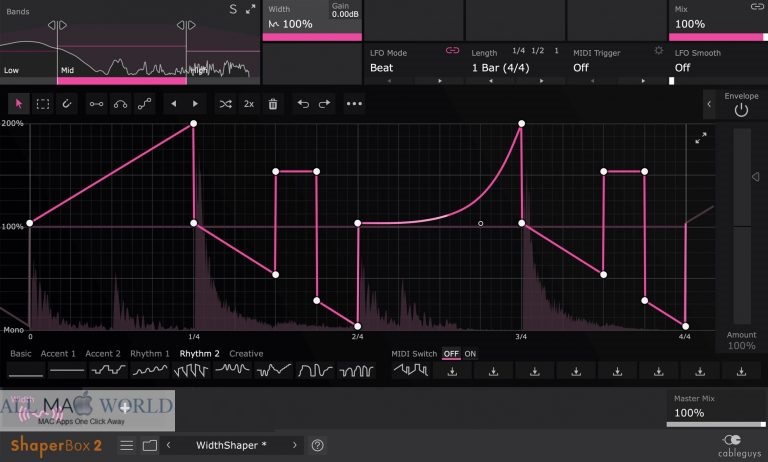Select the arc curve segment tool
Screen dimensions: 768x462
[120, 104]
